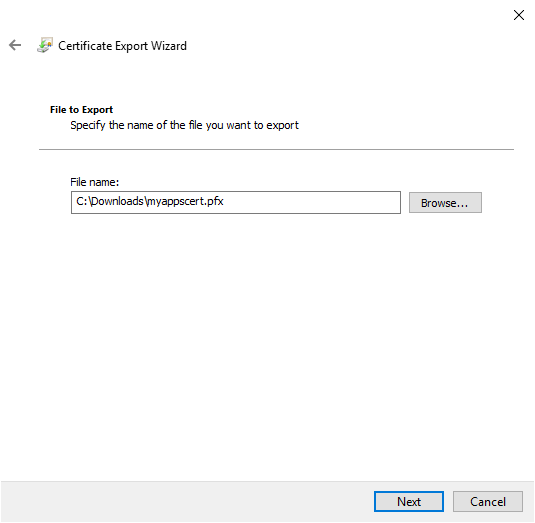This screenshot has height=523, width=535.
Task: Open the Browse... file picker
Action: click(445, 203)
